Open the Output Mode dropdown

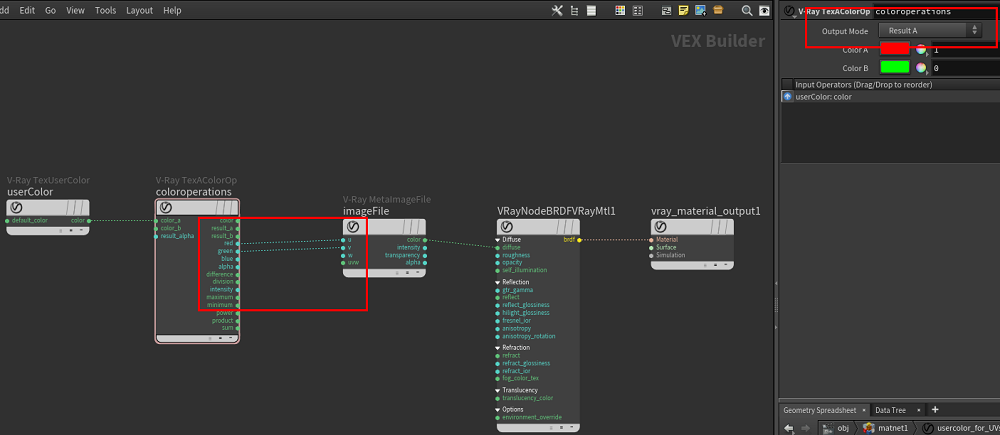pos(930,30)
